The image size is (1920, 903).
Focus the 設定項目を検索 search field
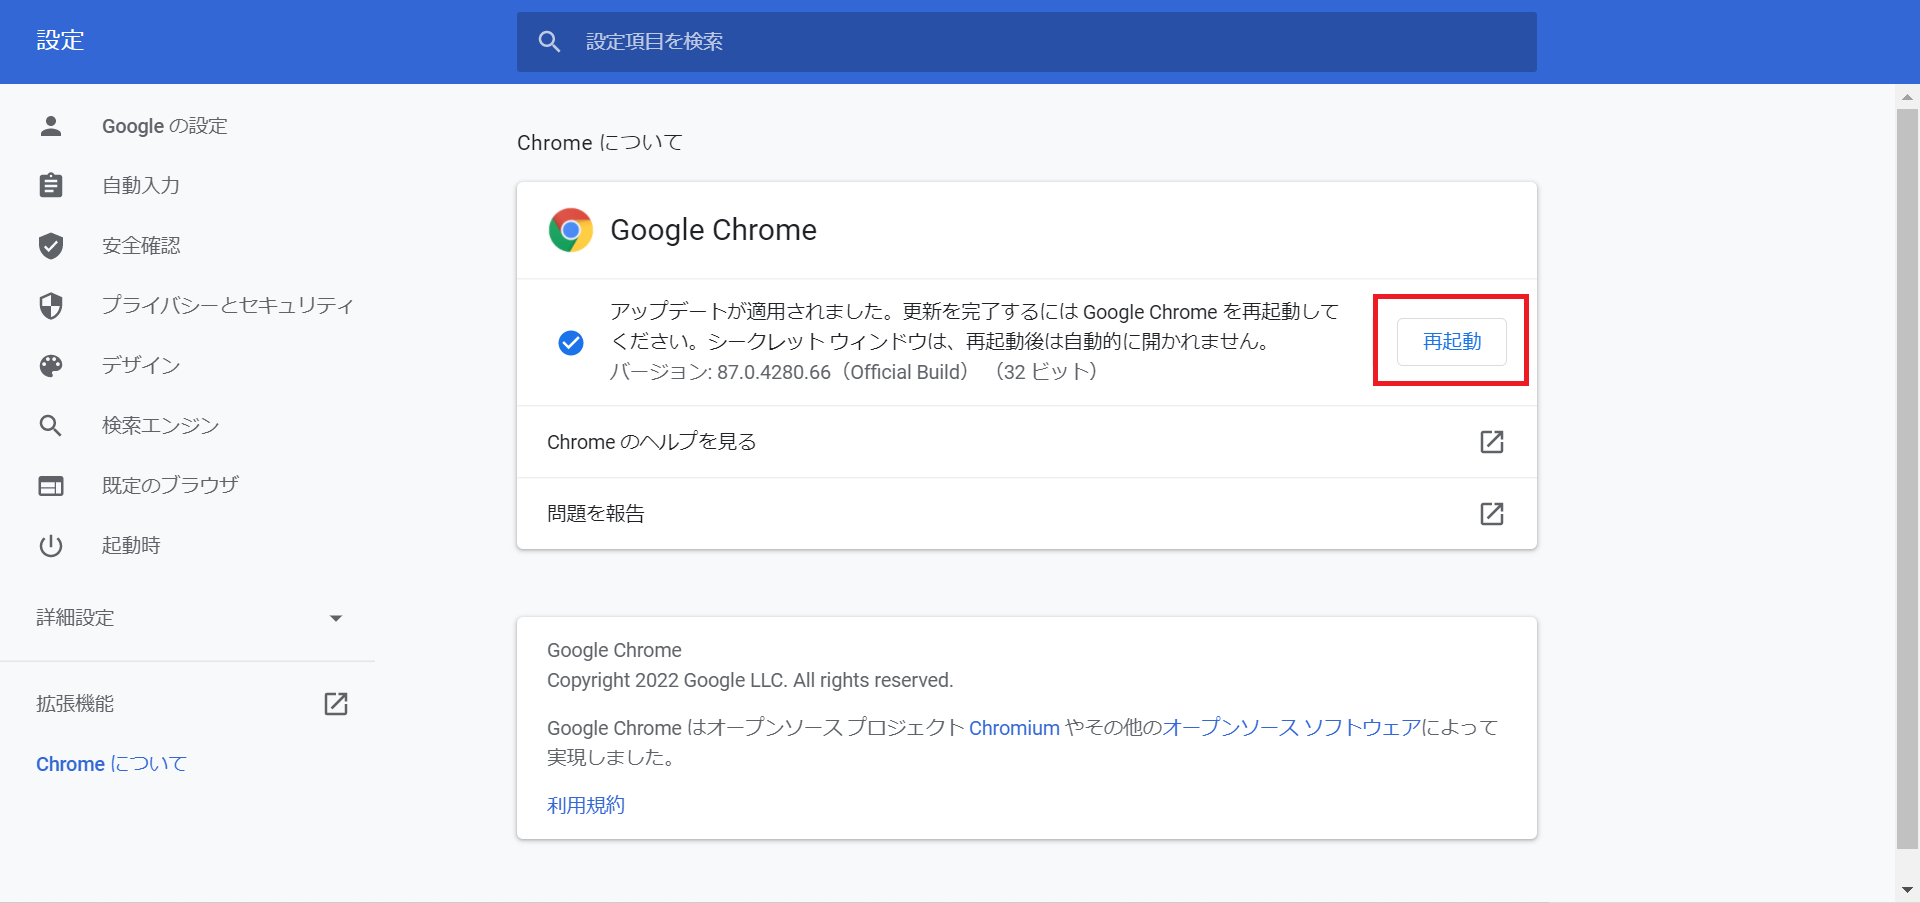[x=1026, y=41]
